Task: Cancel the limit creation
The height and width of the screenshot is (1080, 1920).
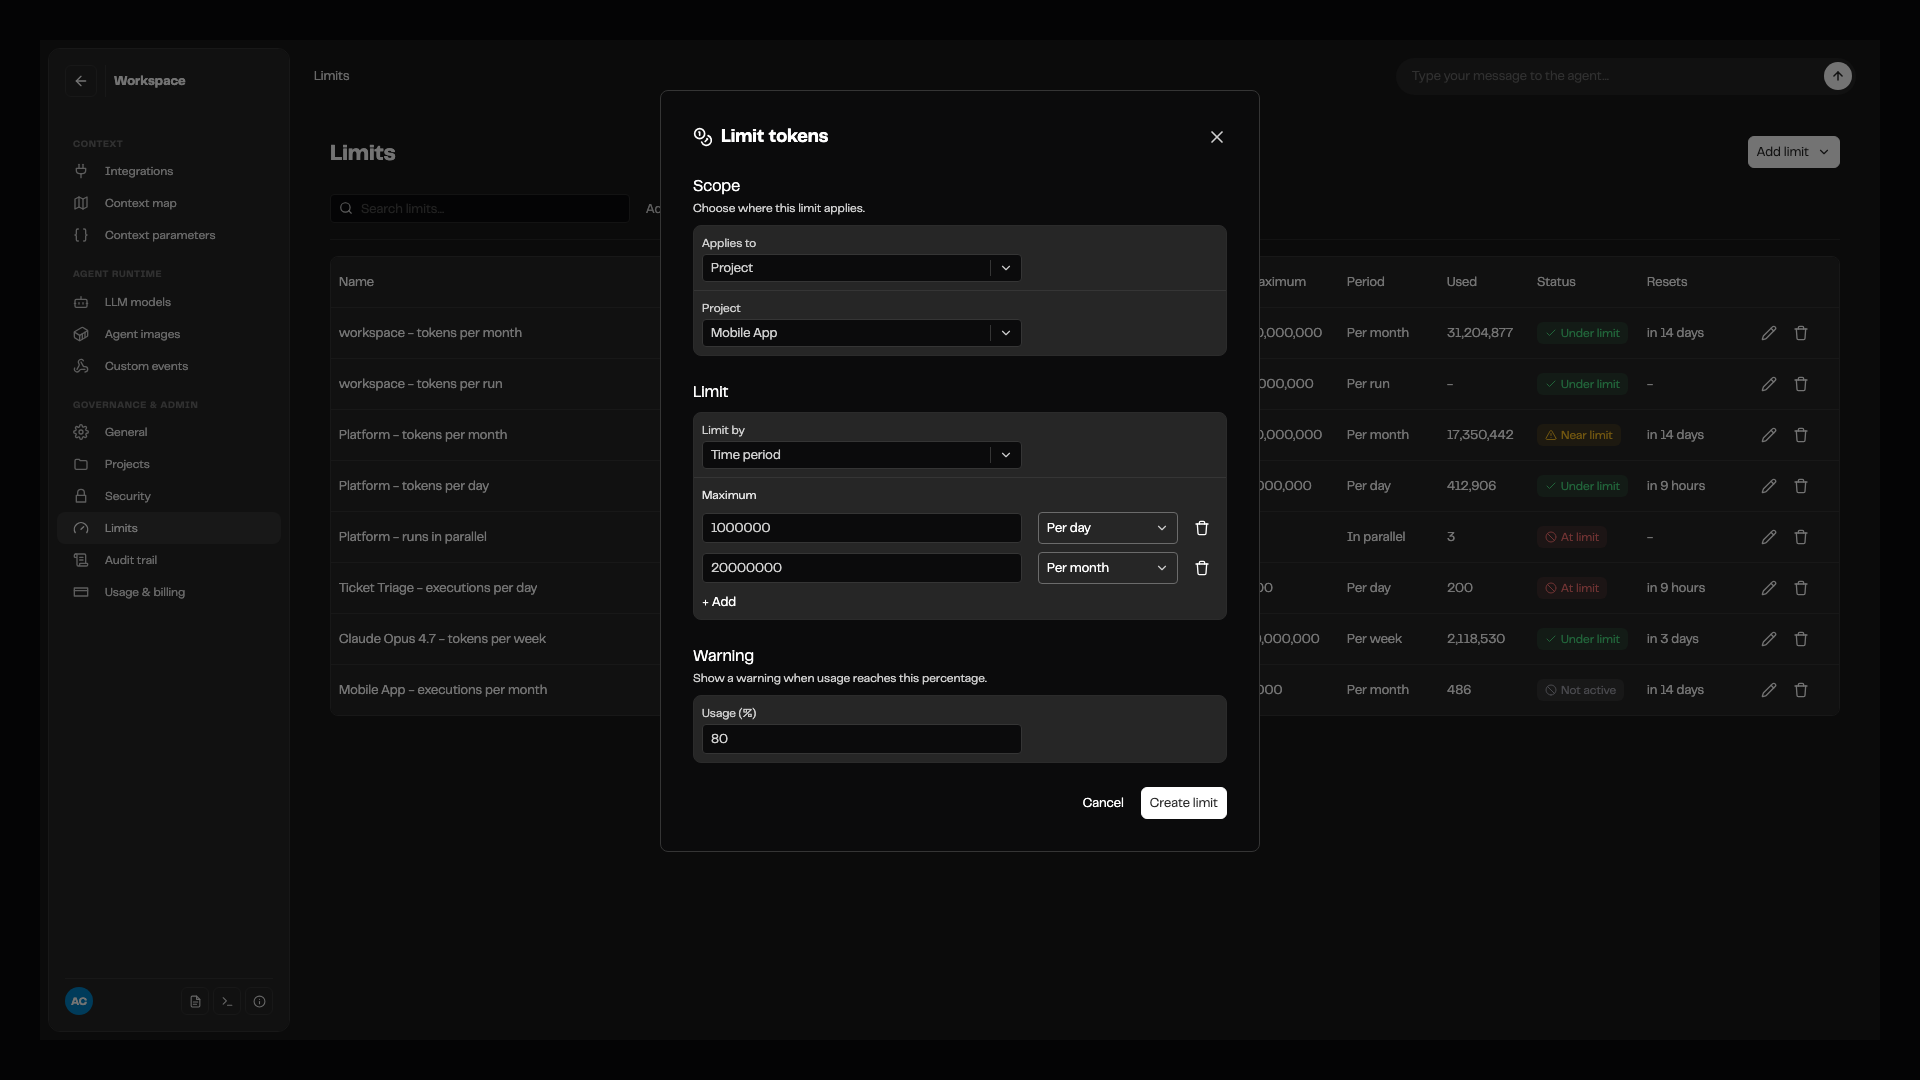Action: [x=1102, y=803]
